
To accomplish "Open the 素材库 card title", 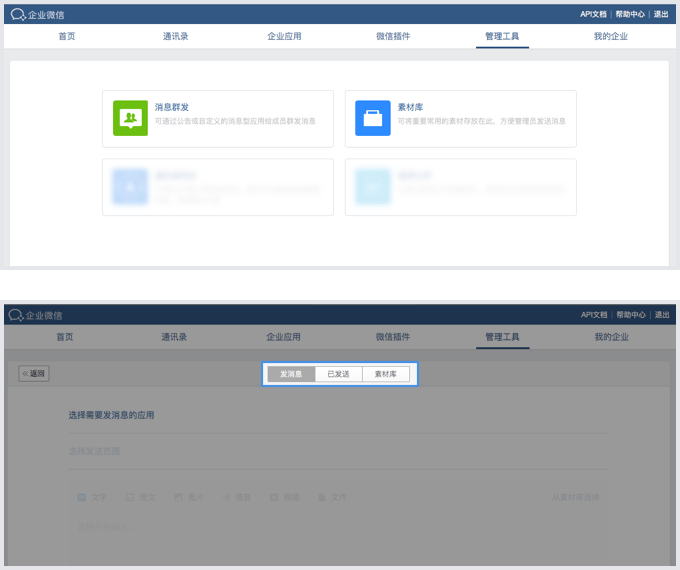I will 410,107.
